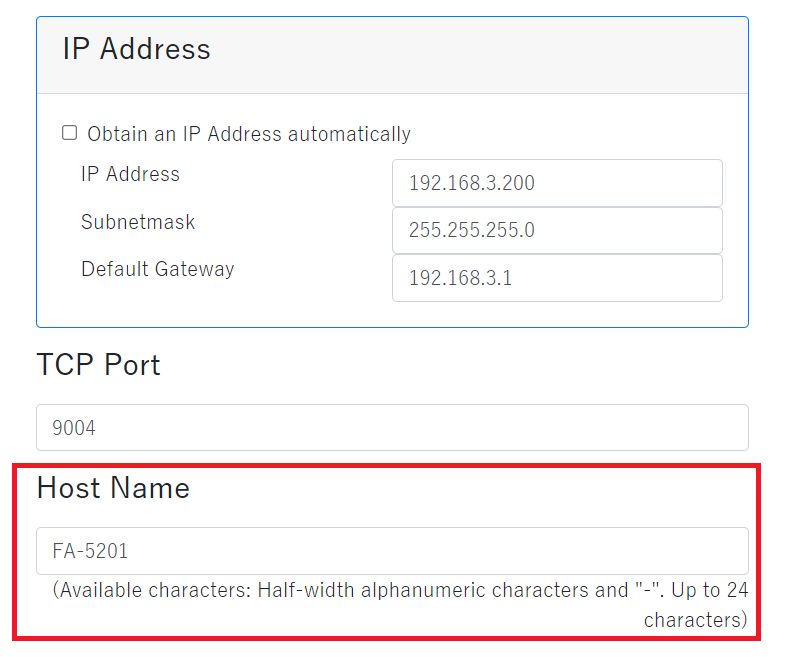Click the IP Address panel header title

(x=137, y=50)
